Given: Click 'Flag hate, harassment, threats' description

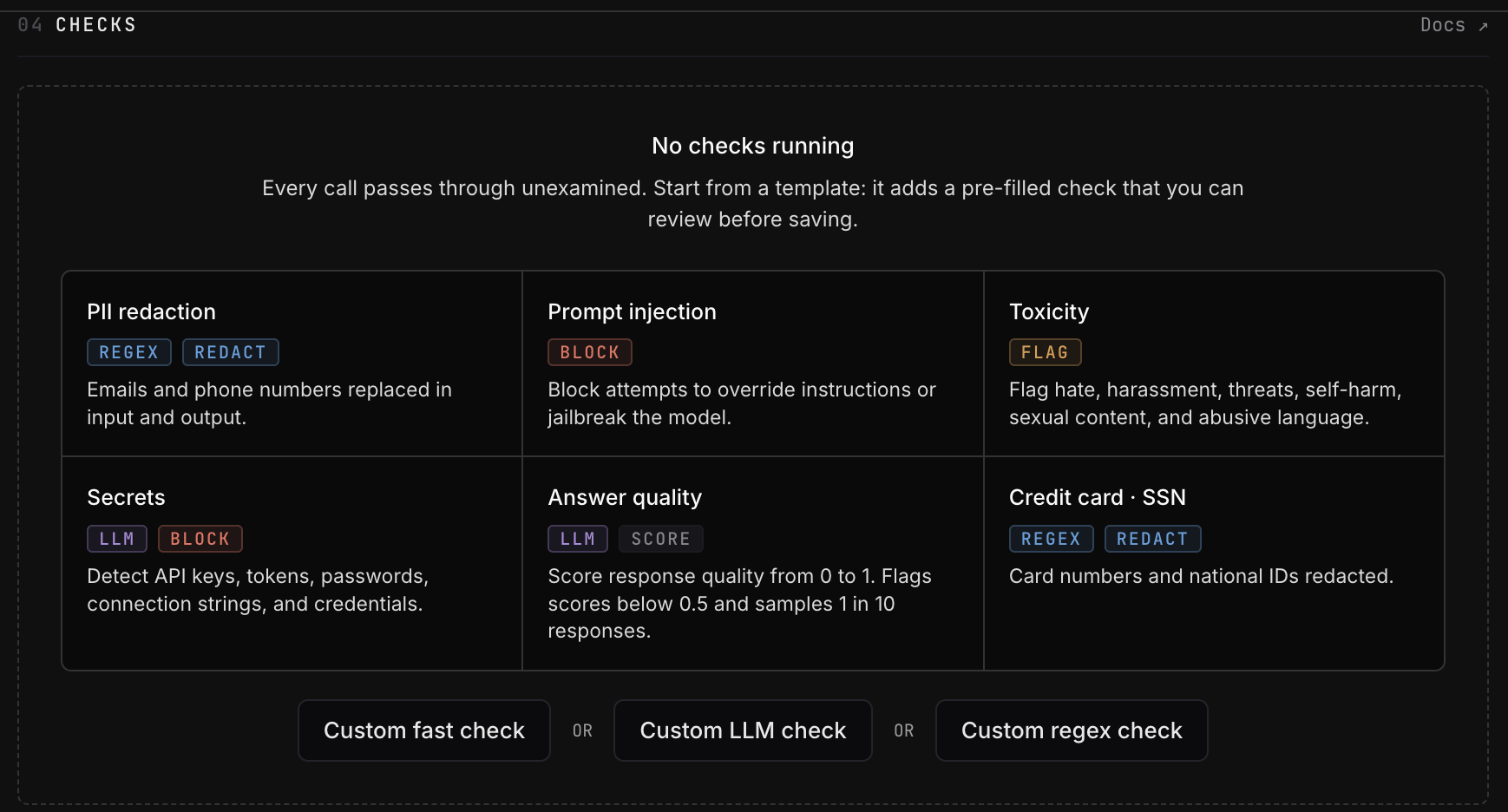Looking at the screenshot, I should click(x=1205, y=403).
